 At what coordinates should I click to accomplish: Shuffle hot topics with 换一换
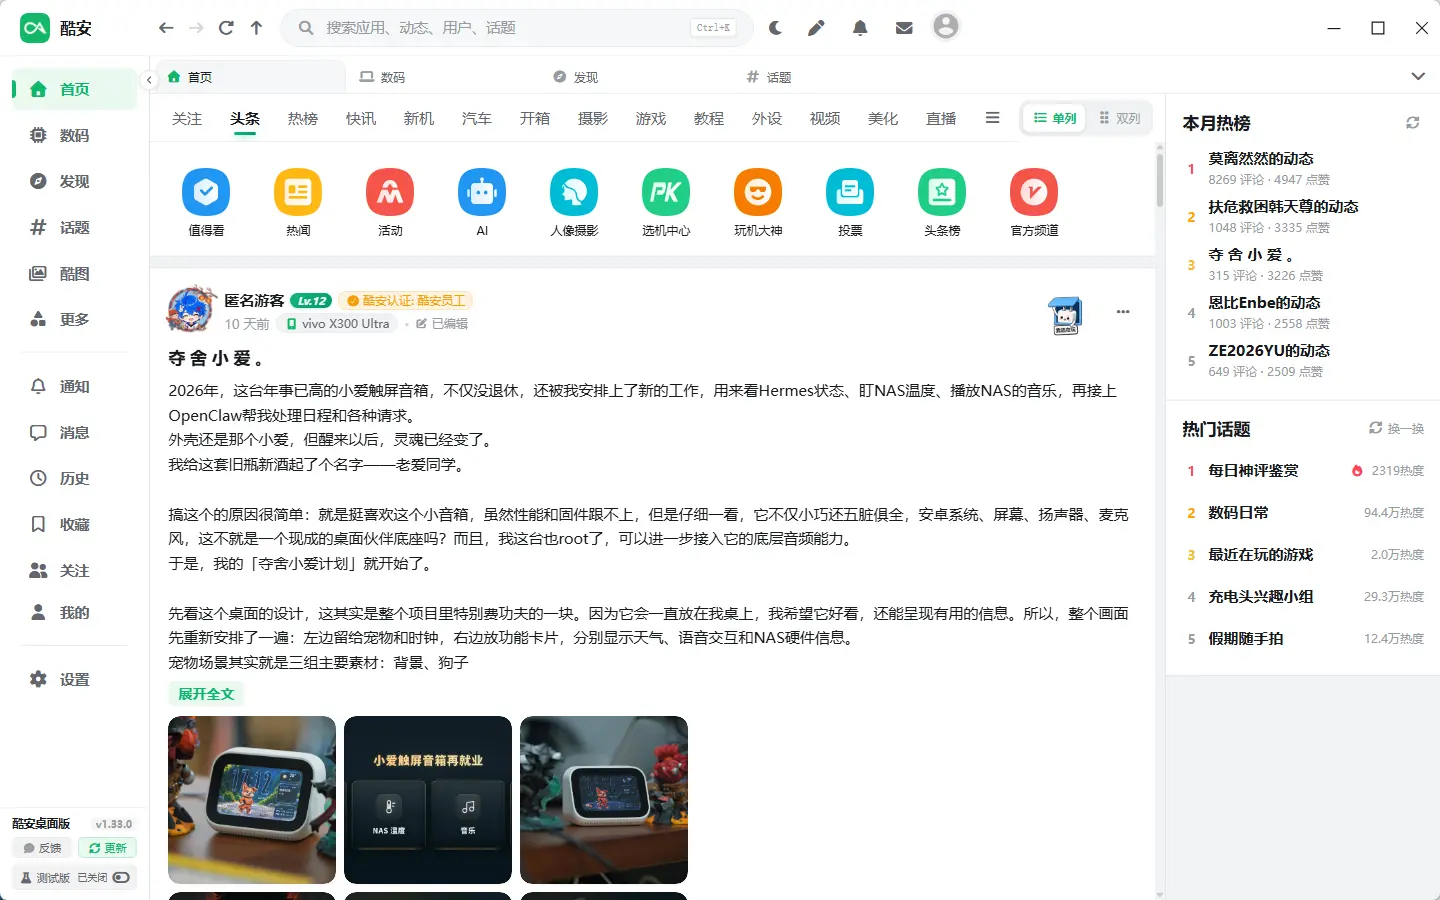(x=1396, y=428)
